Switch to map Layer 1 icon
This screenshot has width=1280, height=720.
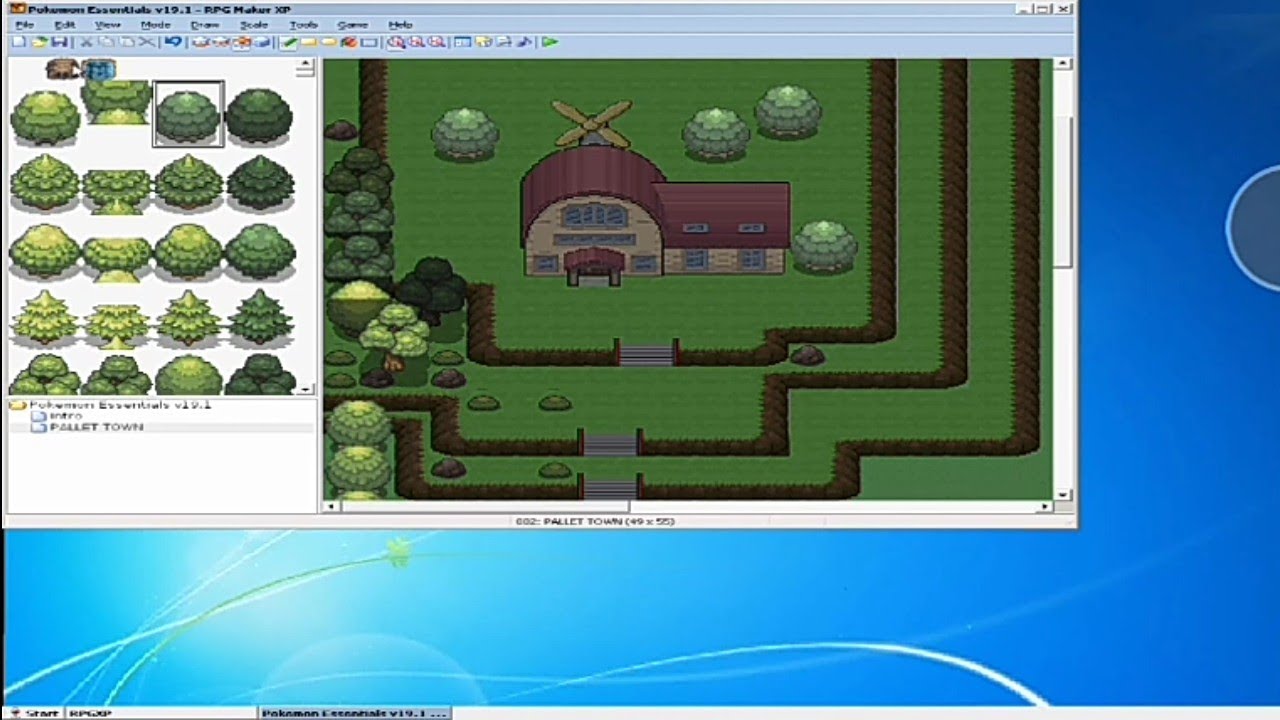point(200,42)
